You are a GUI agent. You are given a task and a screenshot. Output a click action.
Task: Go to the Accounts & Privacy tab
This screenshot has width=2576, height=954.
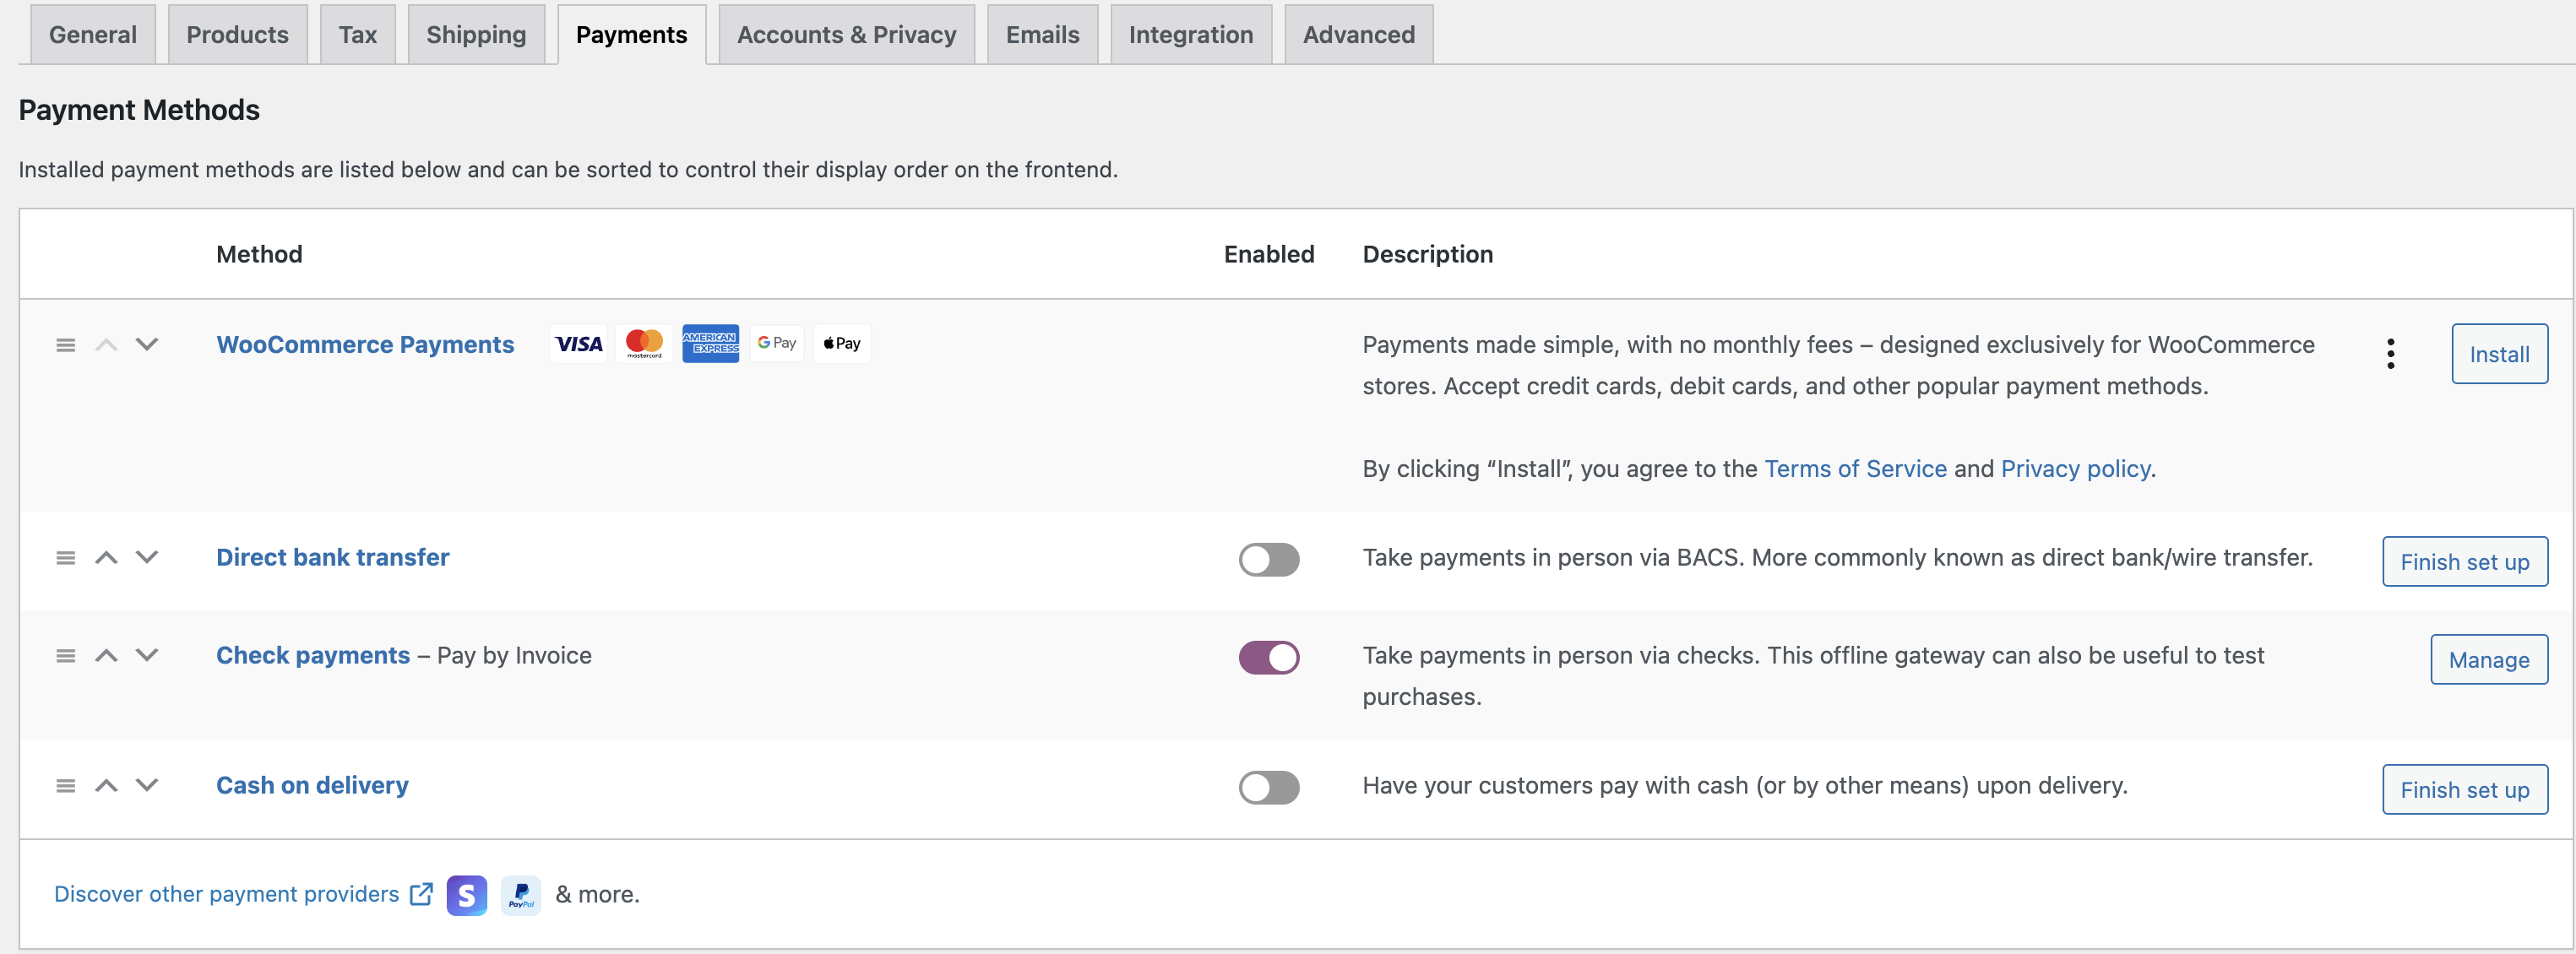[x=847, y=35]
